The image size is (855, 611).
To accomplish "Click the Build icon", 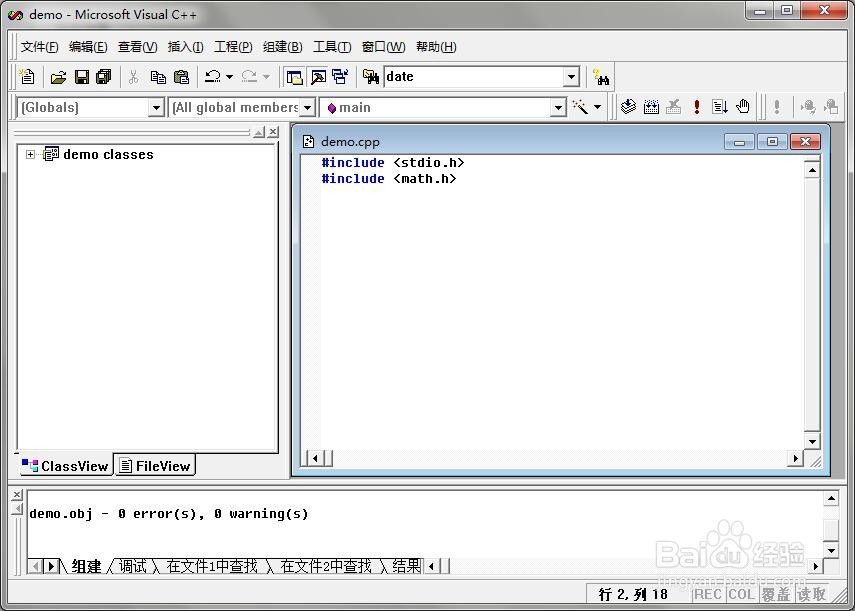I will [651, 107].
